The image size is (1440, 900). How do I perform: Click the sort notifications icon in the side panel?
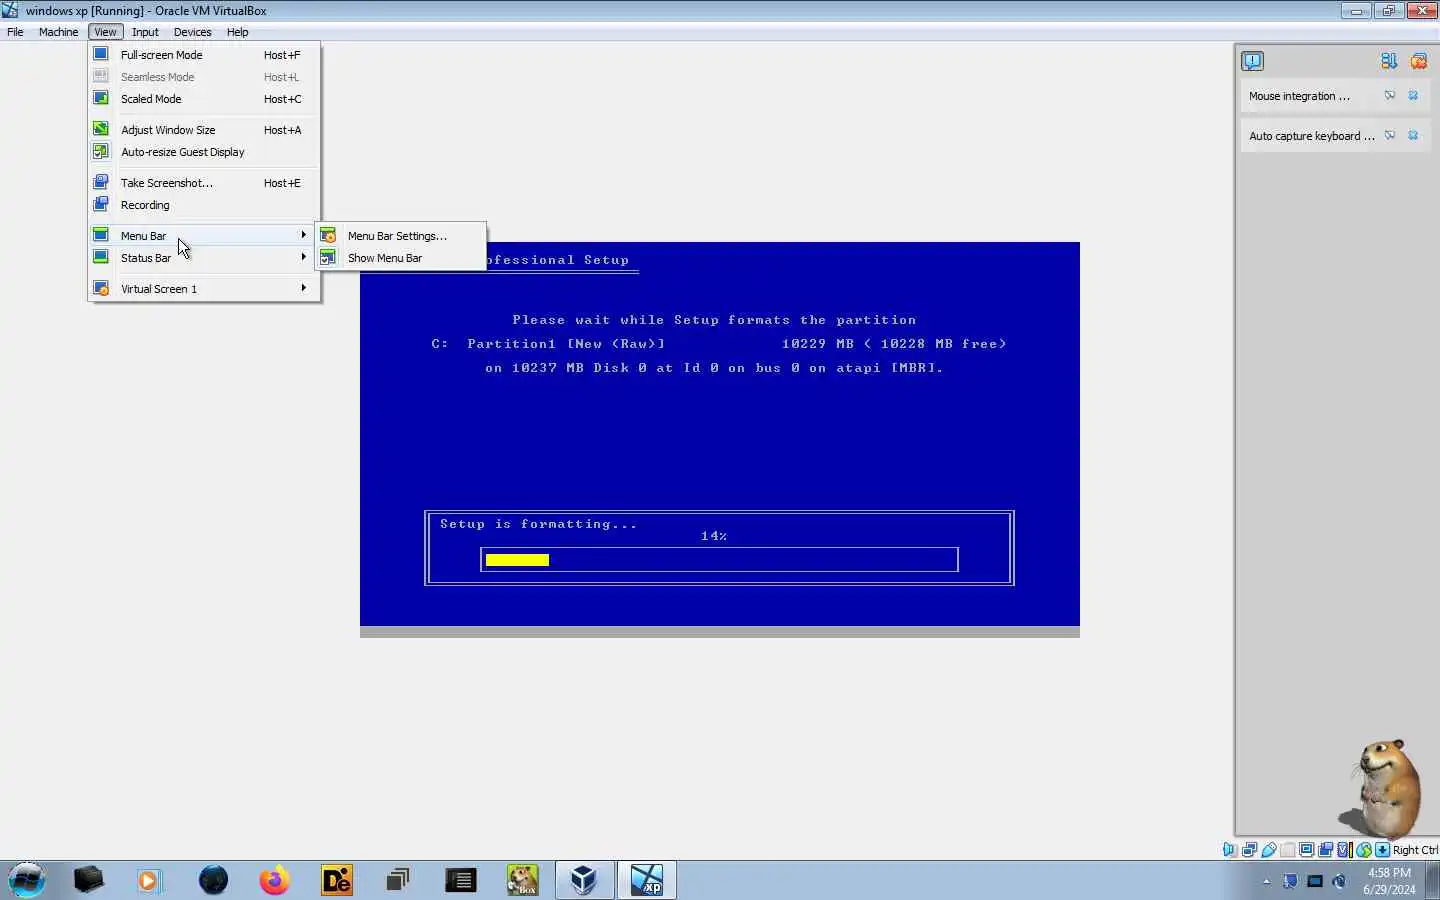pyautogui.click(x=1389, y=61)
